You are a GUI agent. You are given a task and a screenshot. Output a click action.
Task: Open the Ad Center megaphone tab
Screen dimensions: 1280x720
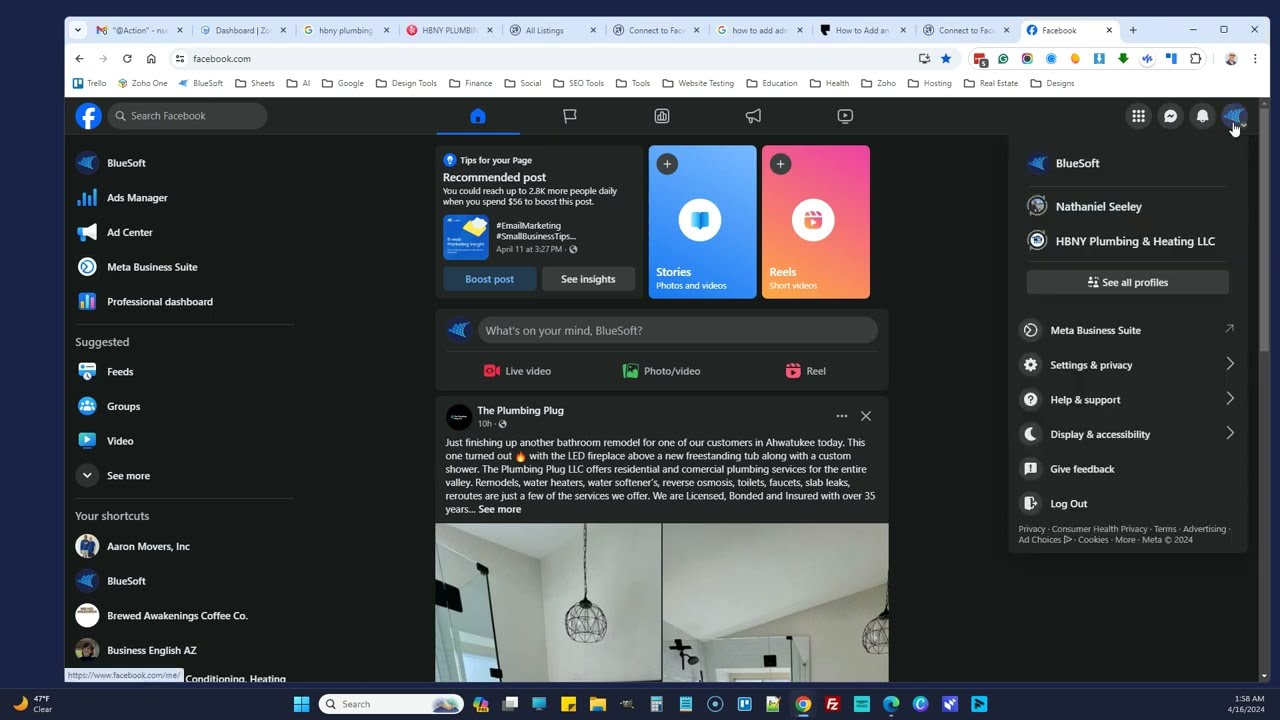coord(754,116)
